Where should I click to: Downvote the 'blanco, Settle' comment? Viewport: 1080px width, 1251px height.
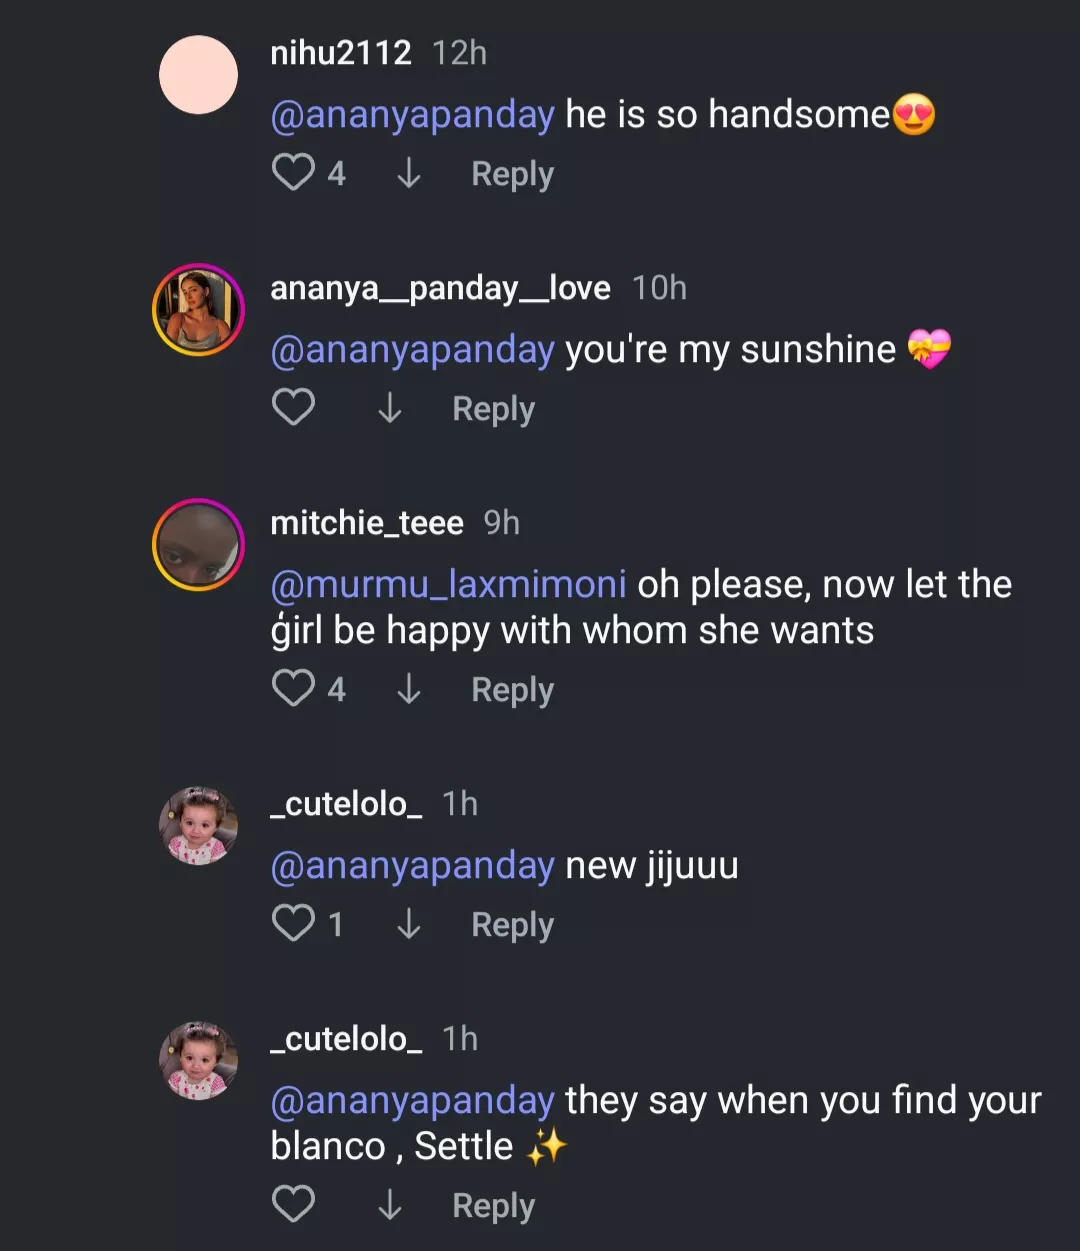pyautogui.click(x=389, y=1205)
